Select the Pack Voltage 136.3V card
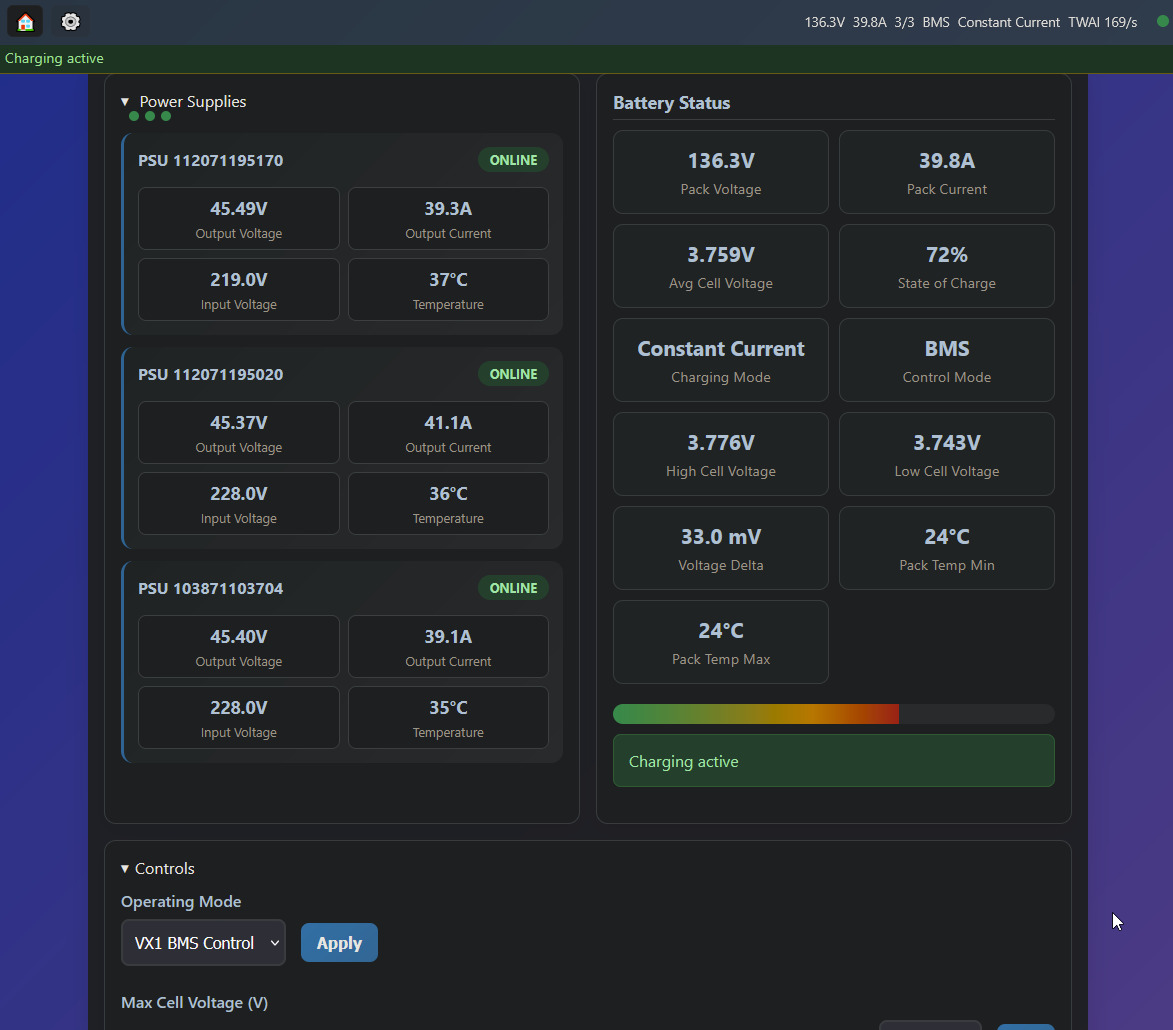Image resolution: width=1173 pixels, height=1030 pixels. pos(720,172)
